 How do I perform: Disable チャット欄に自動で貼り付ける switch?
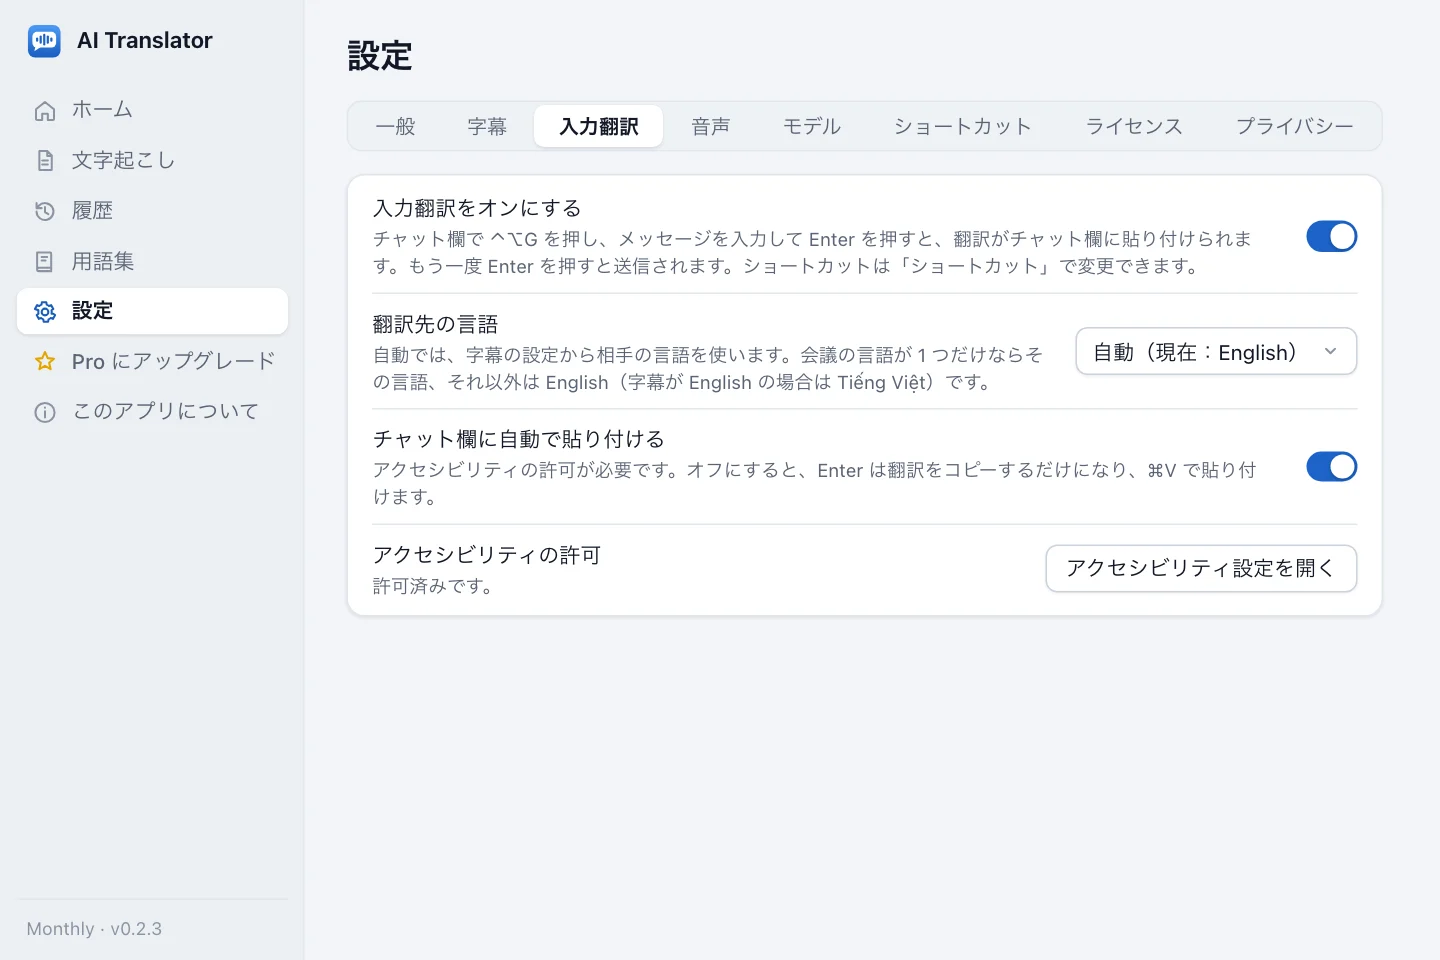1331,467
